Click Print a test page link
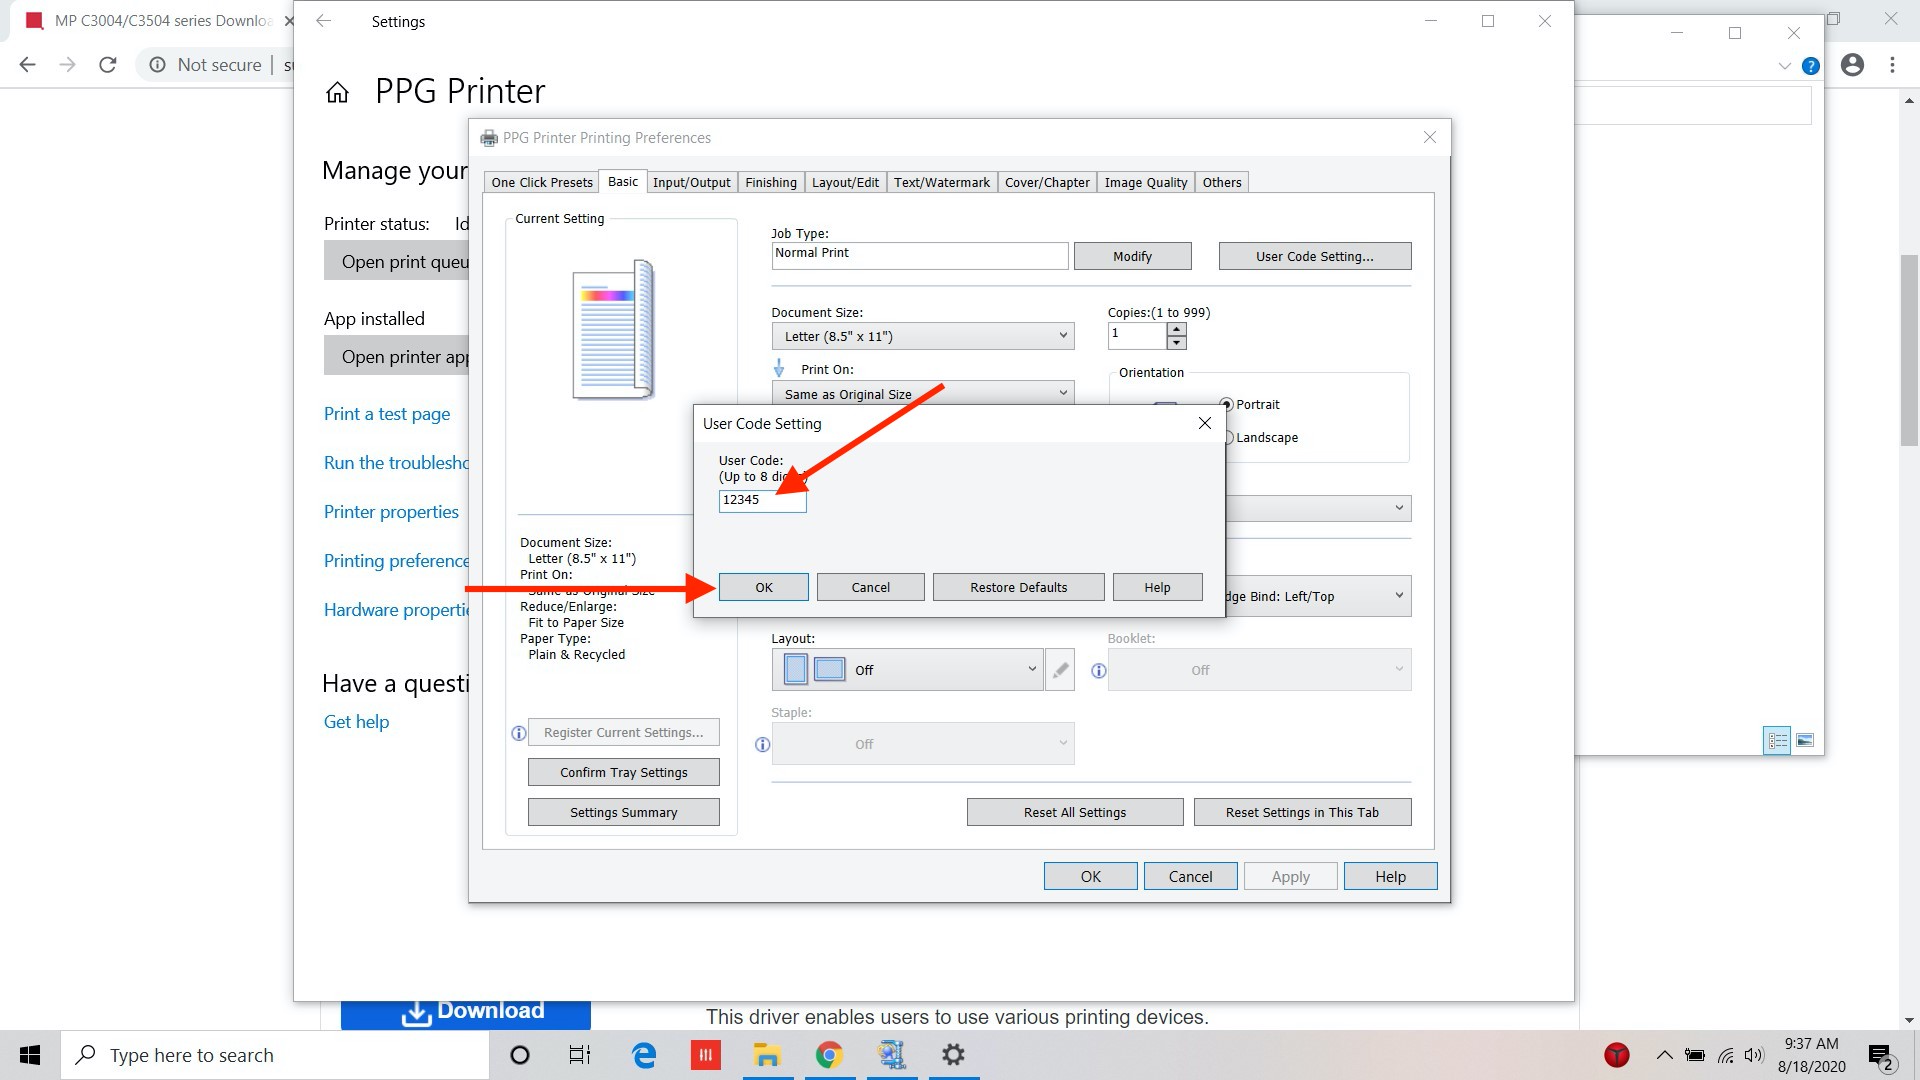The image size is (1920, 1080). point(387,414)
